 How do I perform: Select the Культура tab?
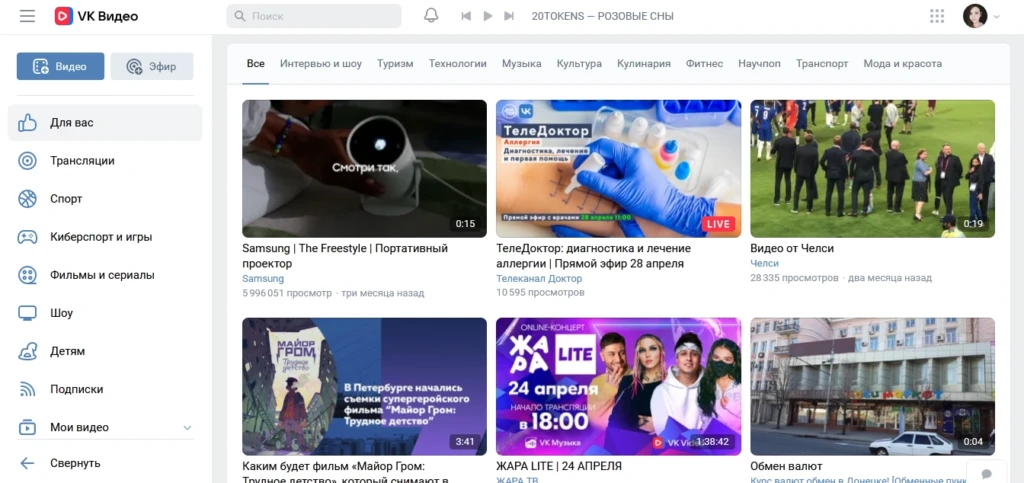pyautogui.click(x=579, y=64)
